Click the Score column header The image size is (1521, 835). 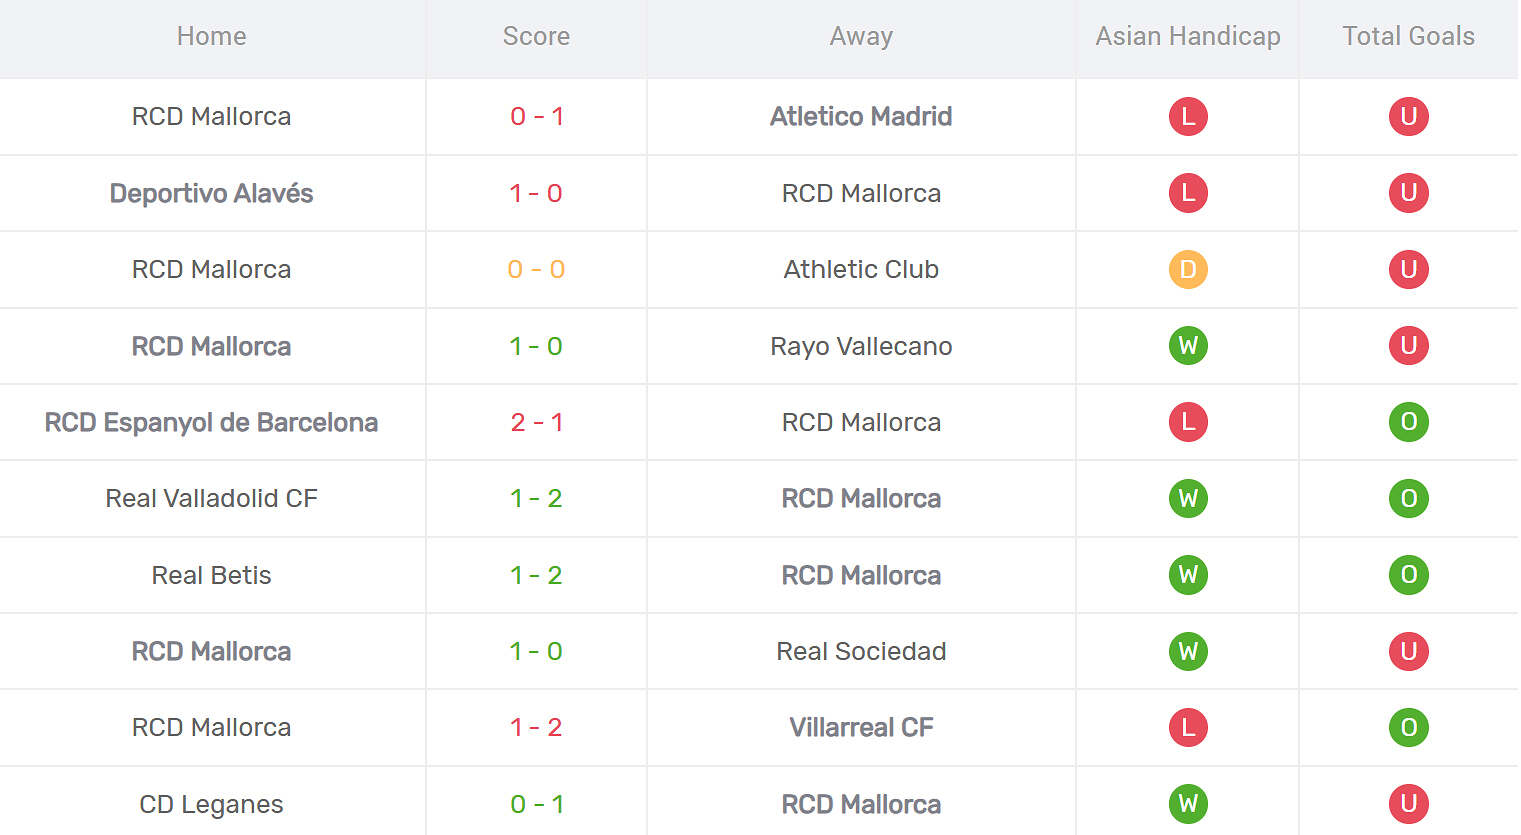tap(536, 36)
